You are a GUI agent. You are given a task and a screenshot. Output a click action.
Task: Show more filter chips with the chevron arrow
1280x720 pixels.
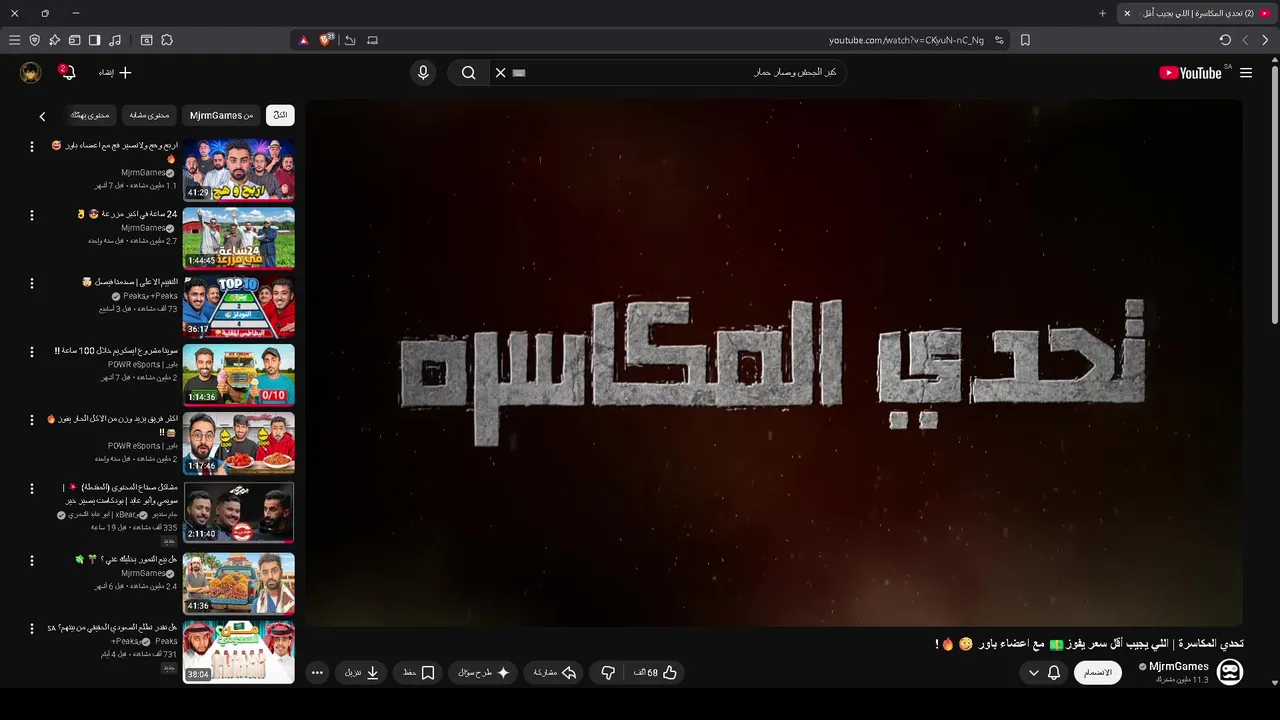[42, 116]
